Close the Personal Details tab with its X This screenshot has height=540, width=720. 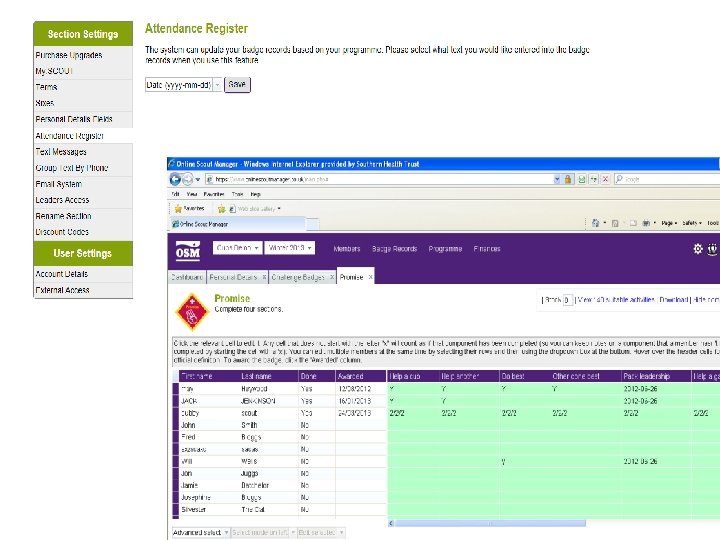coord(264,277)
